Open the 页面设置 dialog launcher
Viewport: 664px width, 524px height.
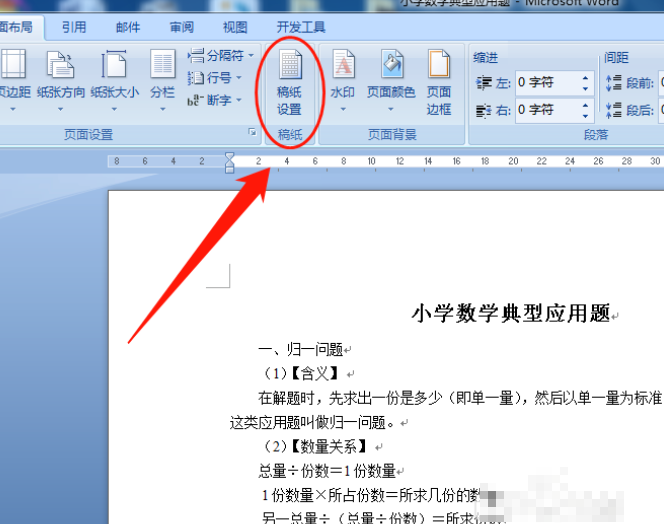point(252,133)
